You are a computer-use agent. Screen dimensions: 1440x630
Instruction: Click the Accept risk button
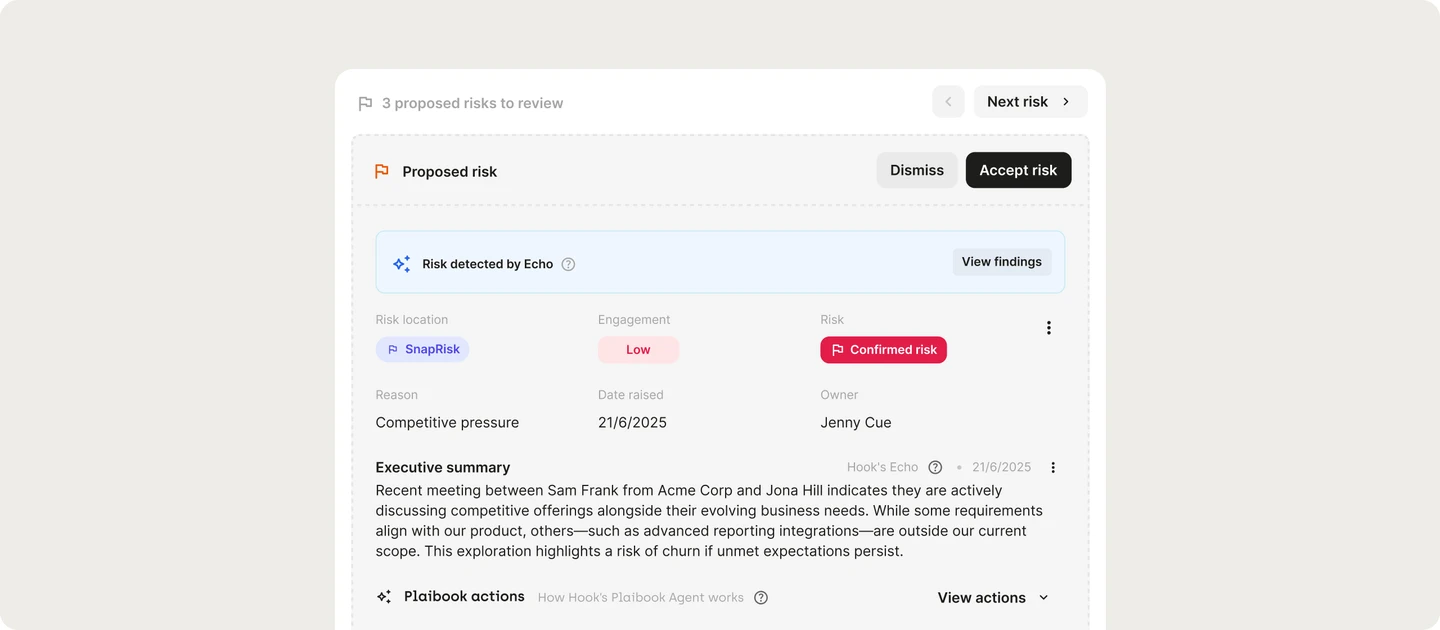tap(1018, 170)
